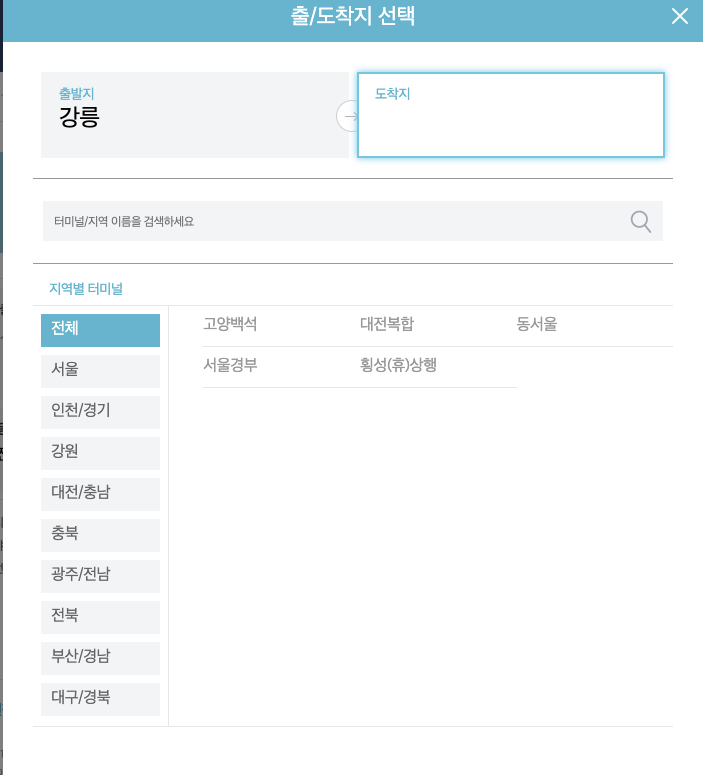The image size is (703, 775).
Task: Choose 횡성(휴)상행 terminal
Action: point(398,365)
